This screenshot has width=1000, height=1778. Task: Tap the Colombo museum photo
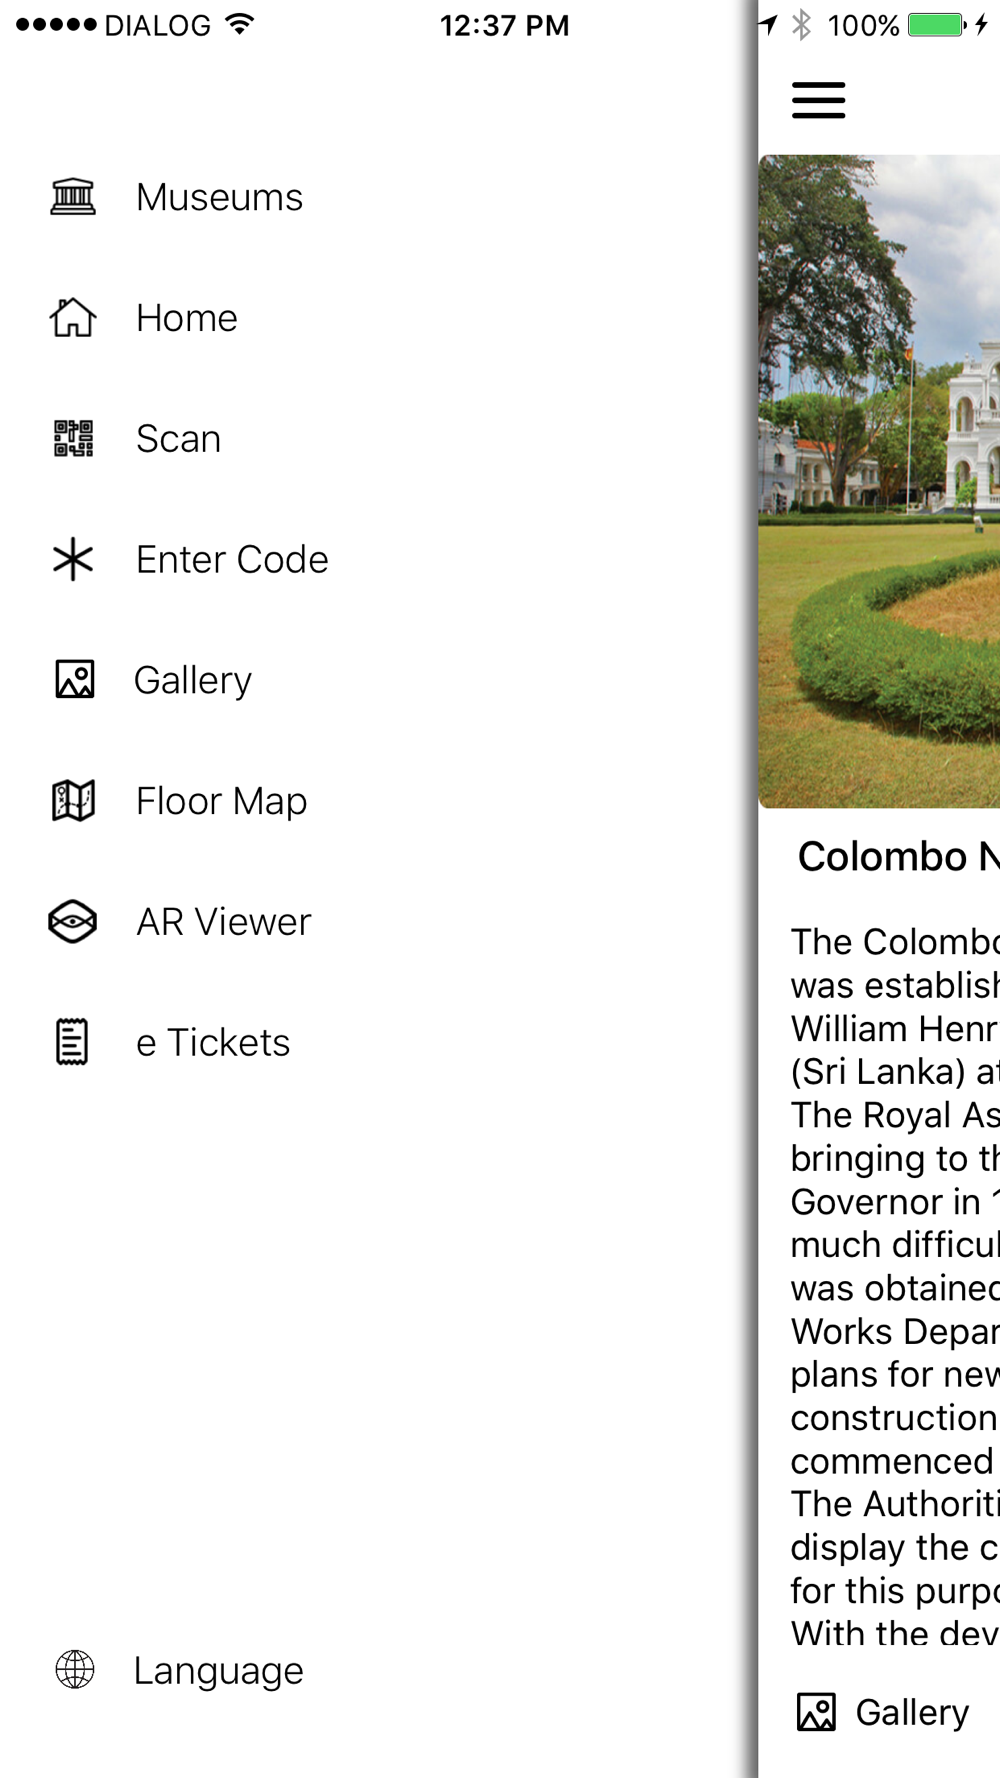(879, 481)
